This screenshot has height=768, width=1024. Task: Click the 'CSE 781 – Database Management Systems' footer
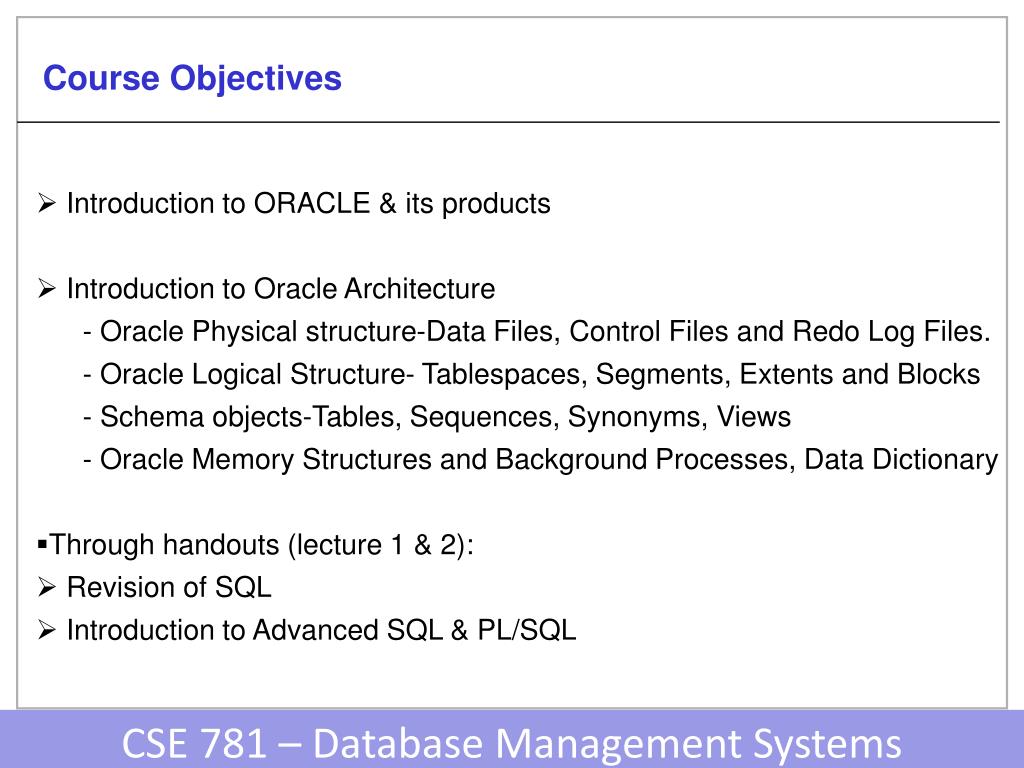[x=511, y=743]
